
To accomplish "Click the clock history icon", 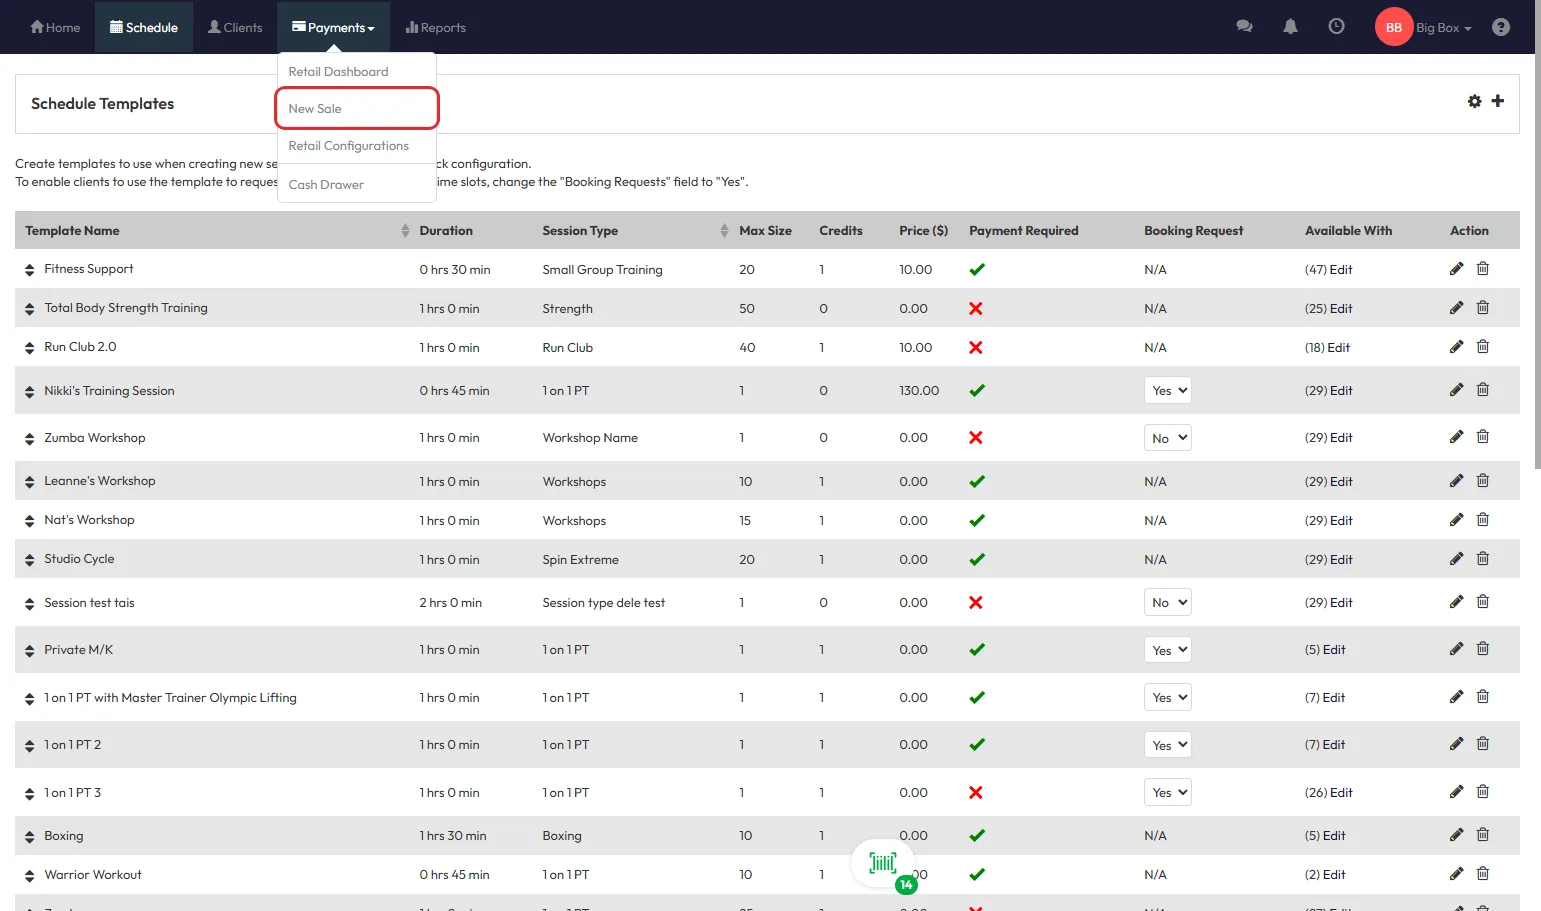I will 1336,27.
